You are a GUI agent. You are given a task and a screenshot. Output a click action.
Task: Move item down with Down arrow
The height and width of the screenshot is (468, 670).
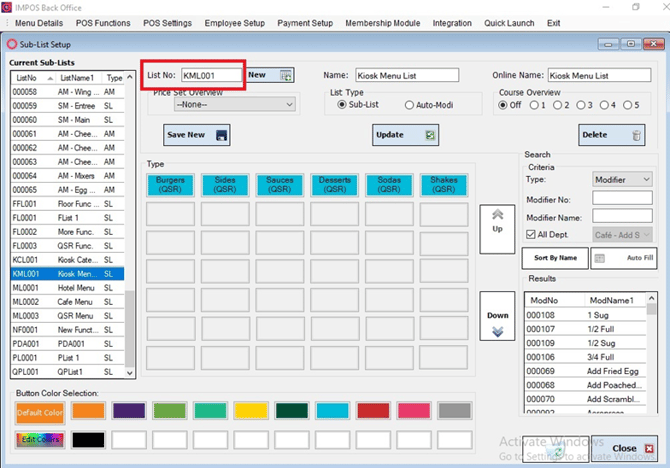pos(497,316)
